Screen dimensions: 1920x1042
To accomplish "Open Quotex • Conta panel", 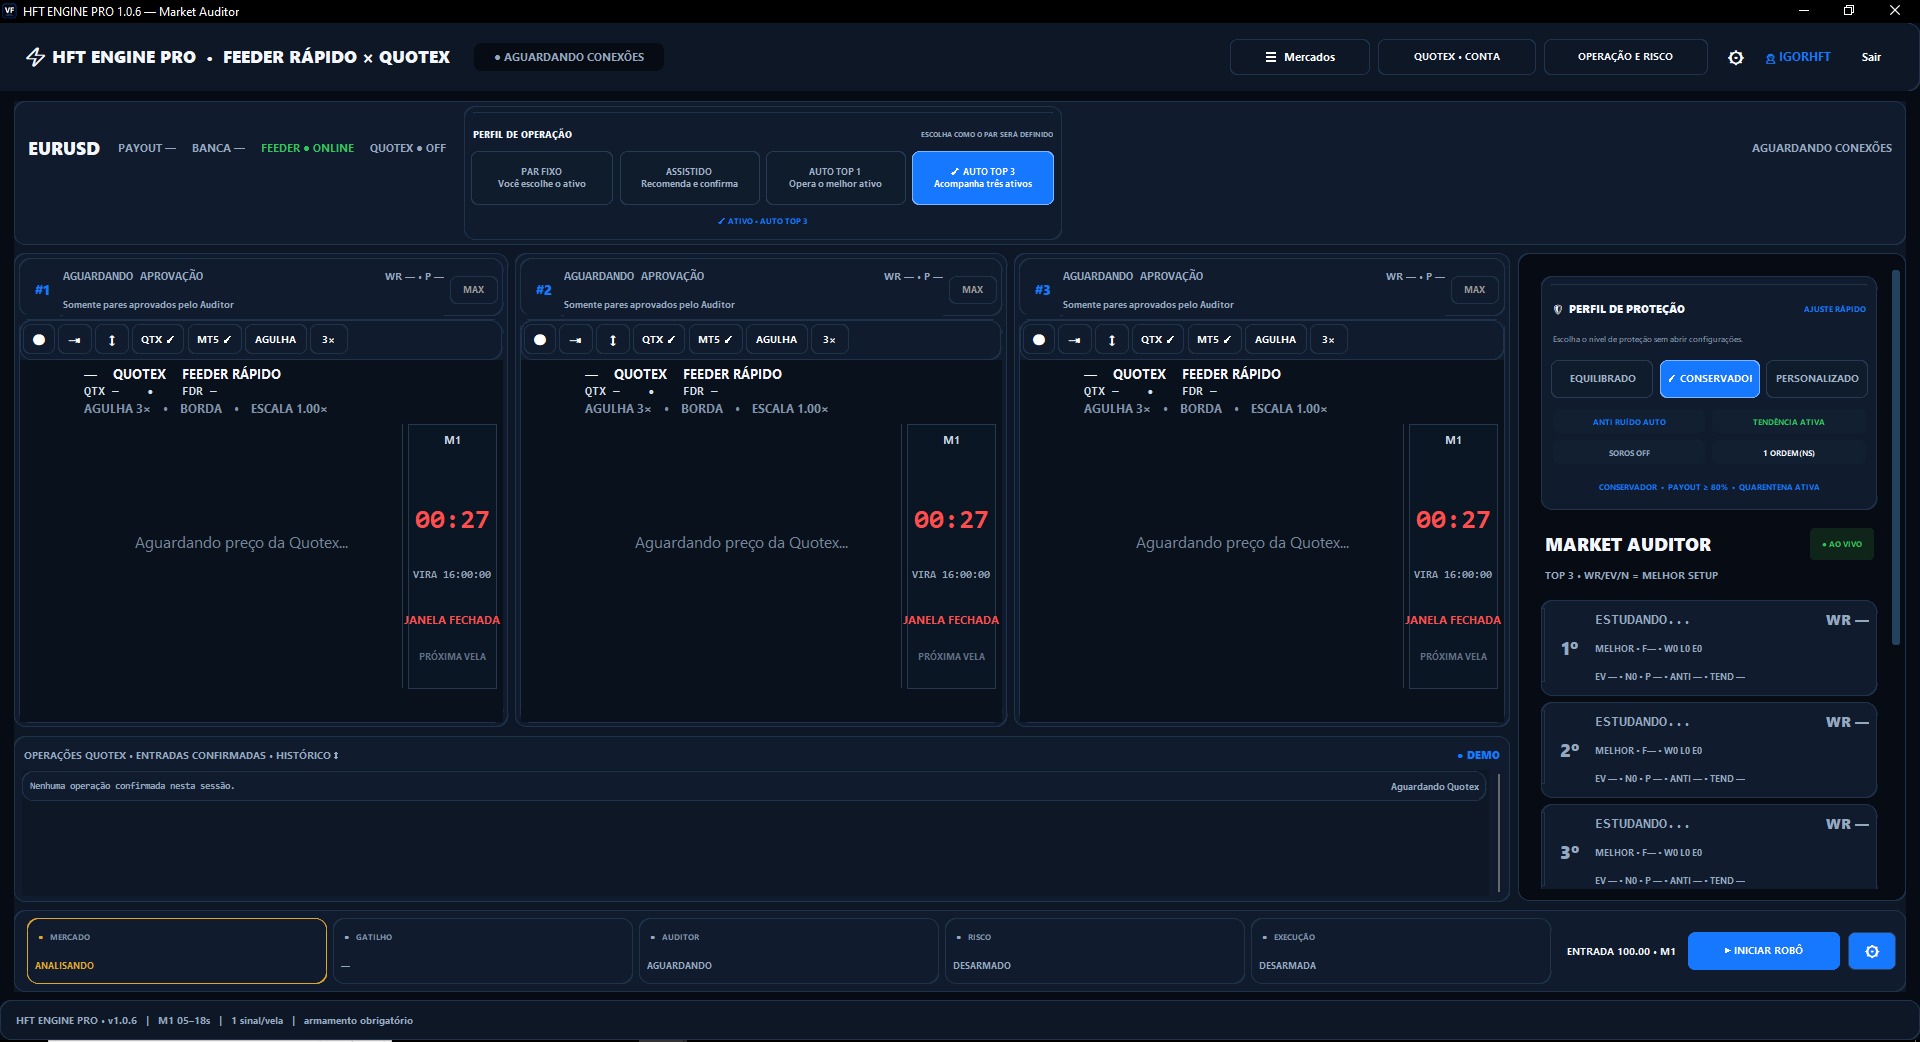I will [x=1457, y=57].
